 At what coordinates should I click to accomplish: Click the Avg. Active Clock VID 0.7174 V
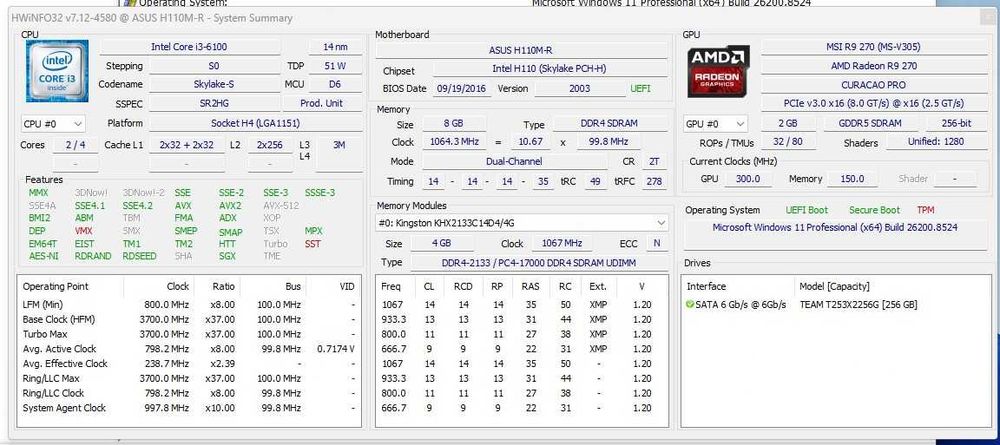[x=335, y=349]
